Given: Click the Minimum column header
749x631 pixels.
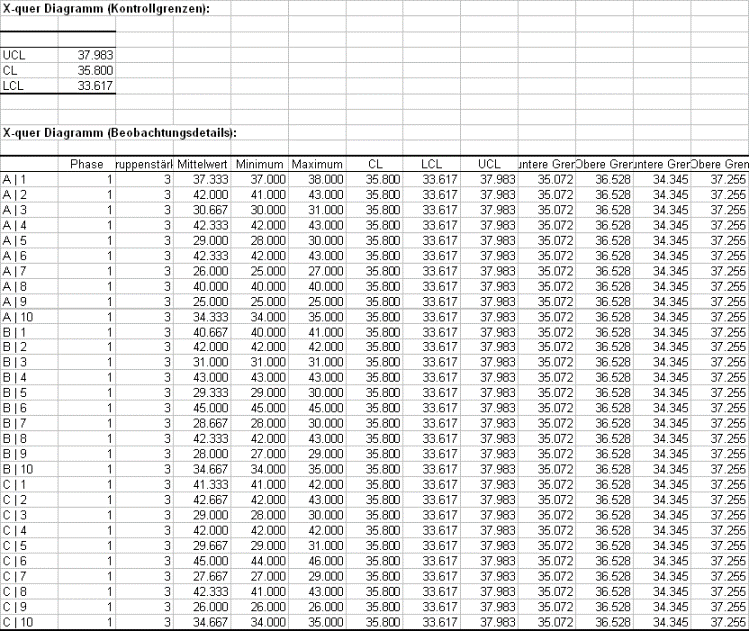Looking at the screenshot, I should (260, 163).
